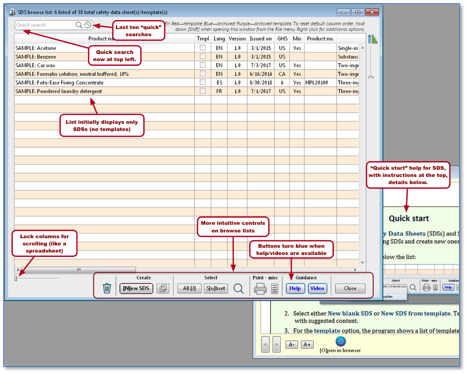Click the printer icon

point(260,288)
